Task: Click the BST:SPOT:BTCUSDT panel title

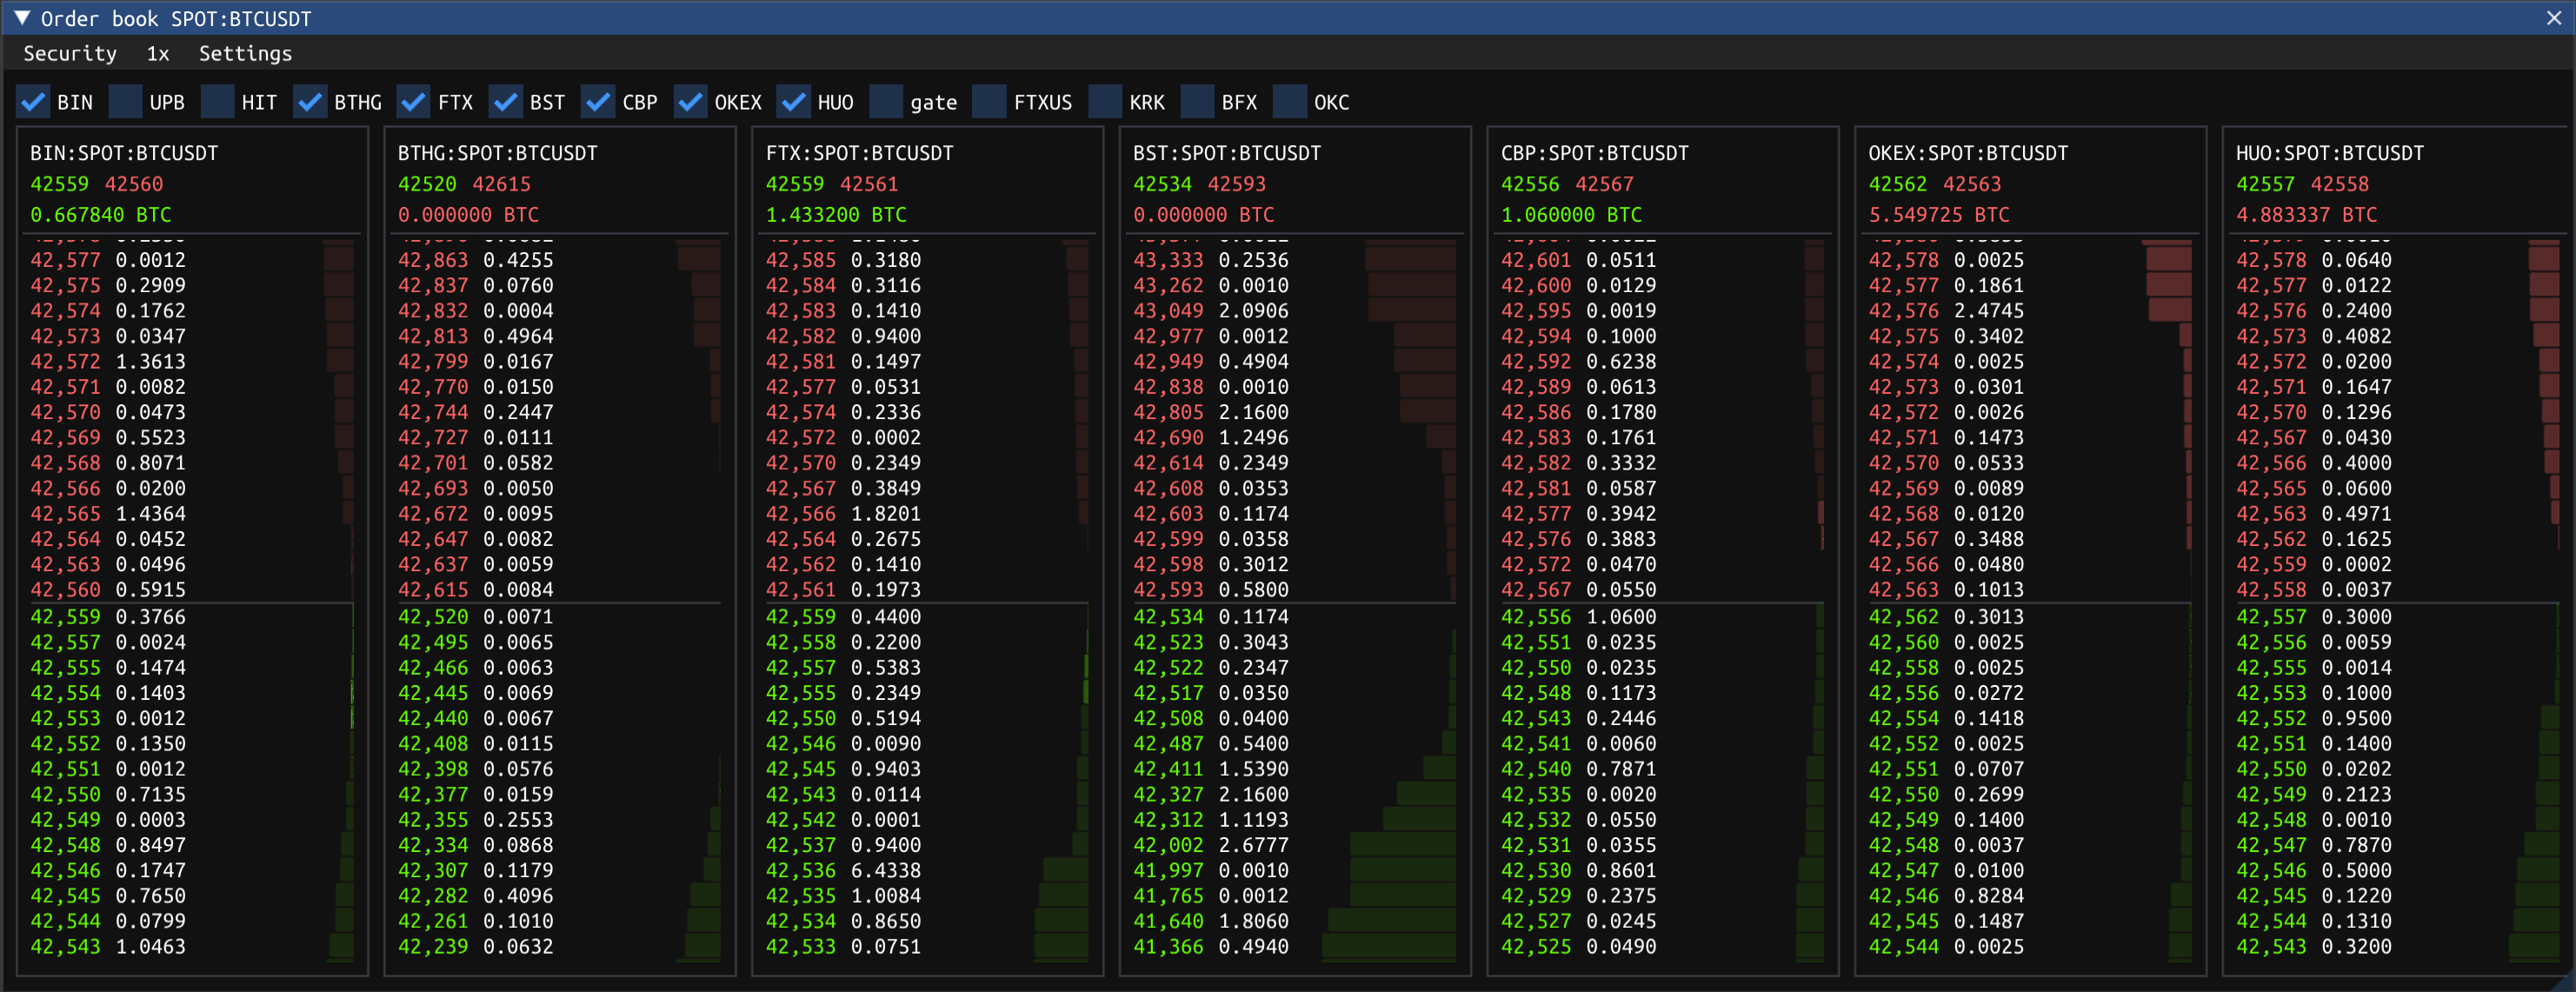Action: click(x=1227, y=153)
